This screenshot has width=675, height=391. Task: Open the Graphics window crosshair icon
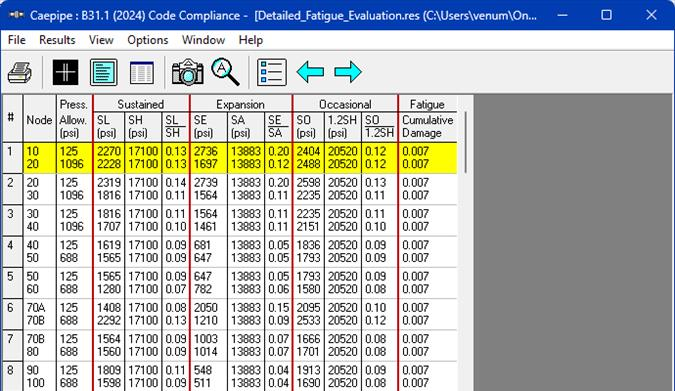click(65, 72)
